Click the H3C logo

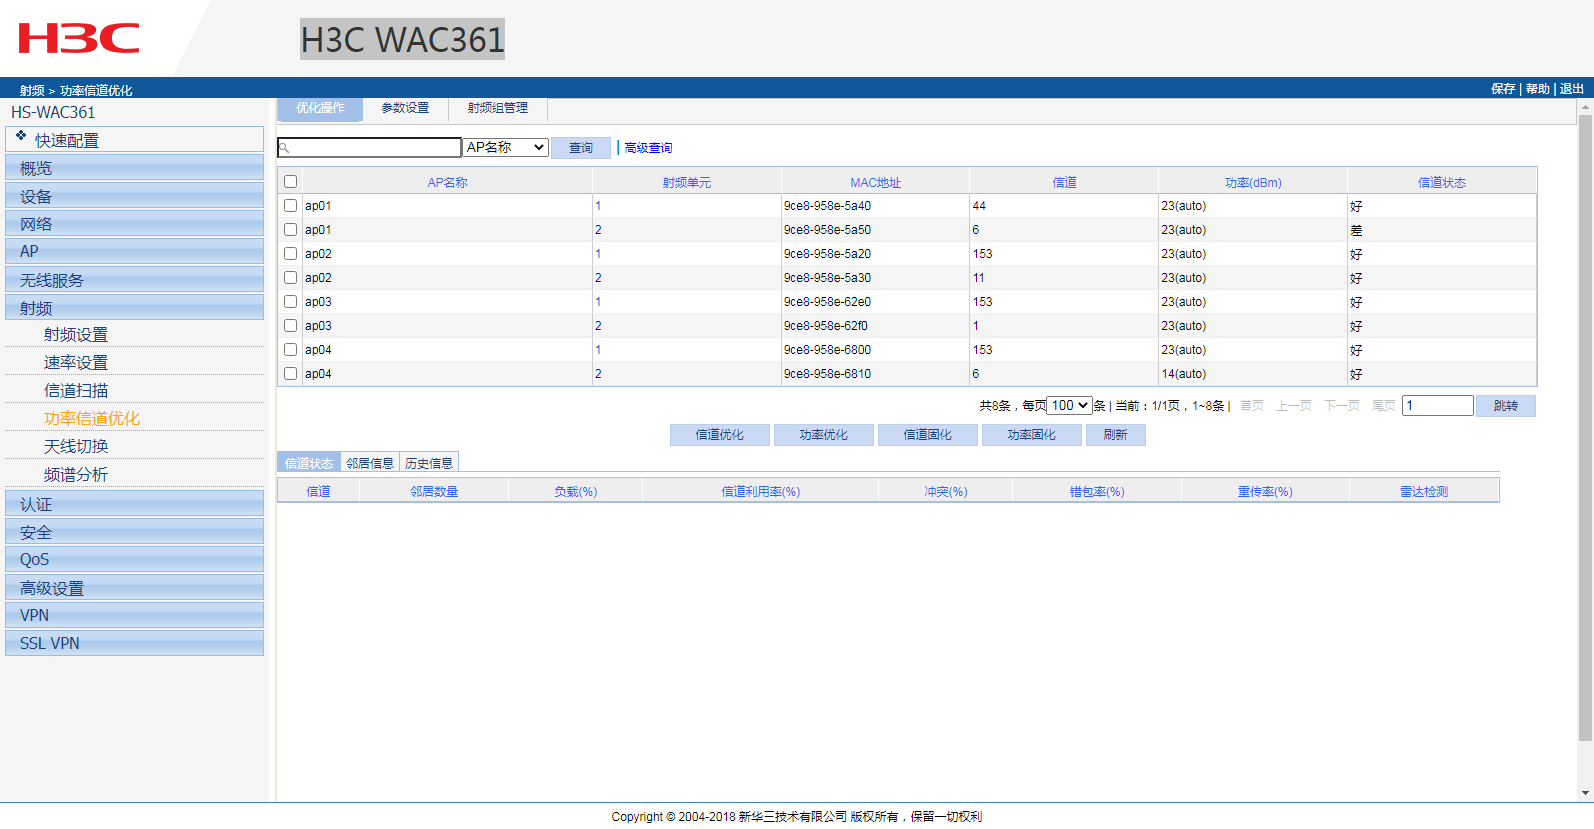click(79, 39)
